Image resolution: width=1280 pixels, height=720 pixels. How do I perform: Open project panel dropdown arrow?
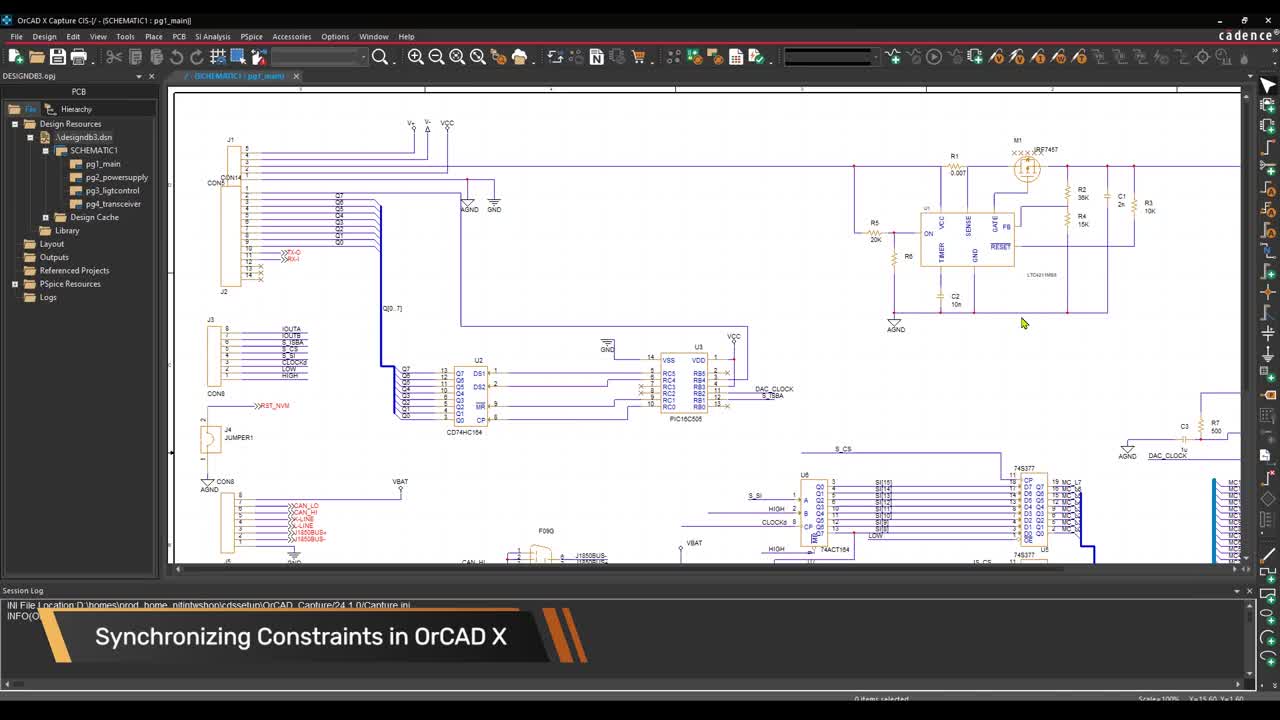pos(139,76)
